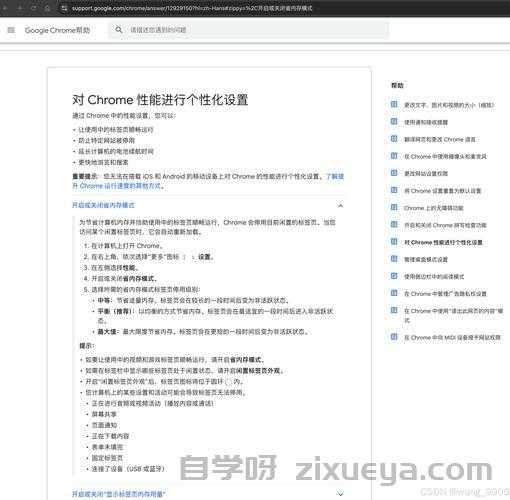Click the help search input field
This screenshot has height=500, width=510.
(x=248, y=30)
